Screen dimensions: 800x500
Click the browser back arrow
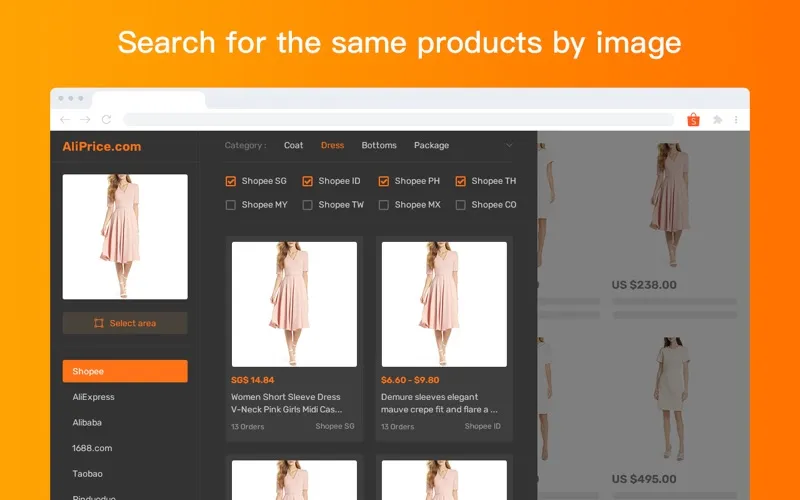pyautogui.click(x=65, y=120)
